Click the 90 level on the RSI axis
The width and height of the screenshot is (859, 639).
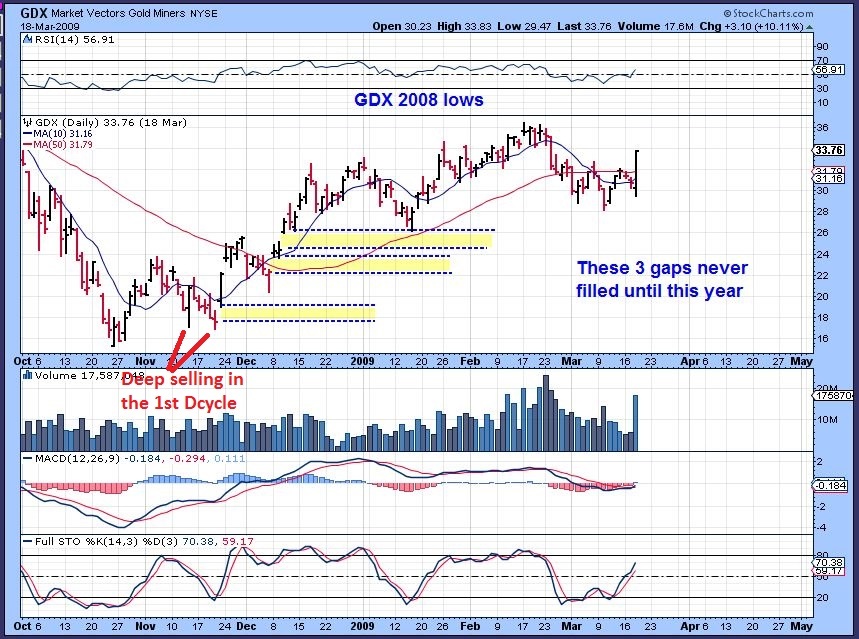coord(822,47)
